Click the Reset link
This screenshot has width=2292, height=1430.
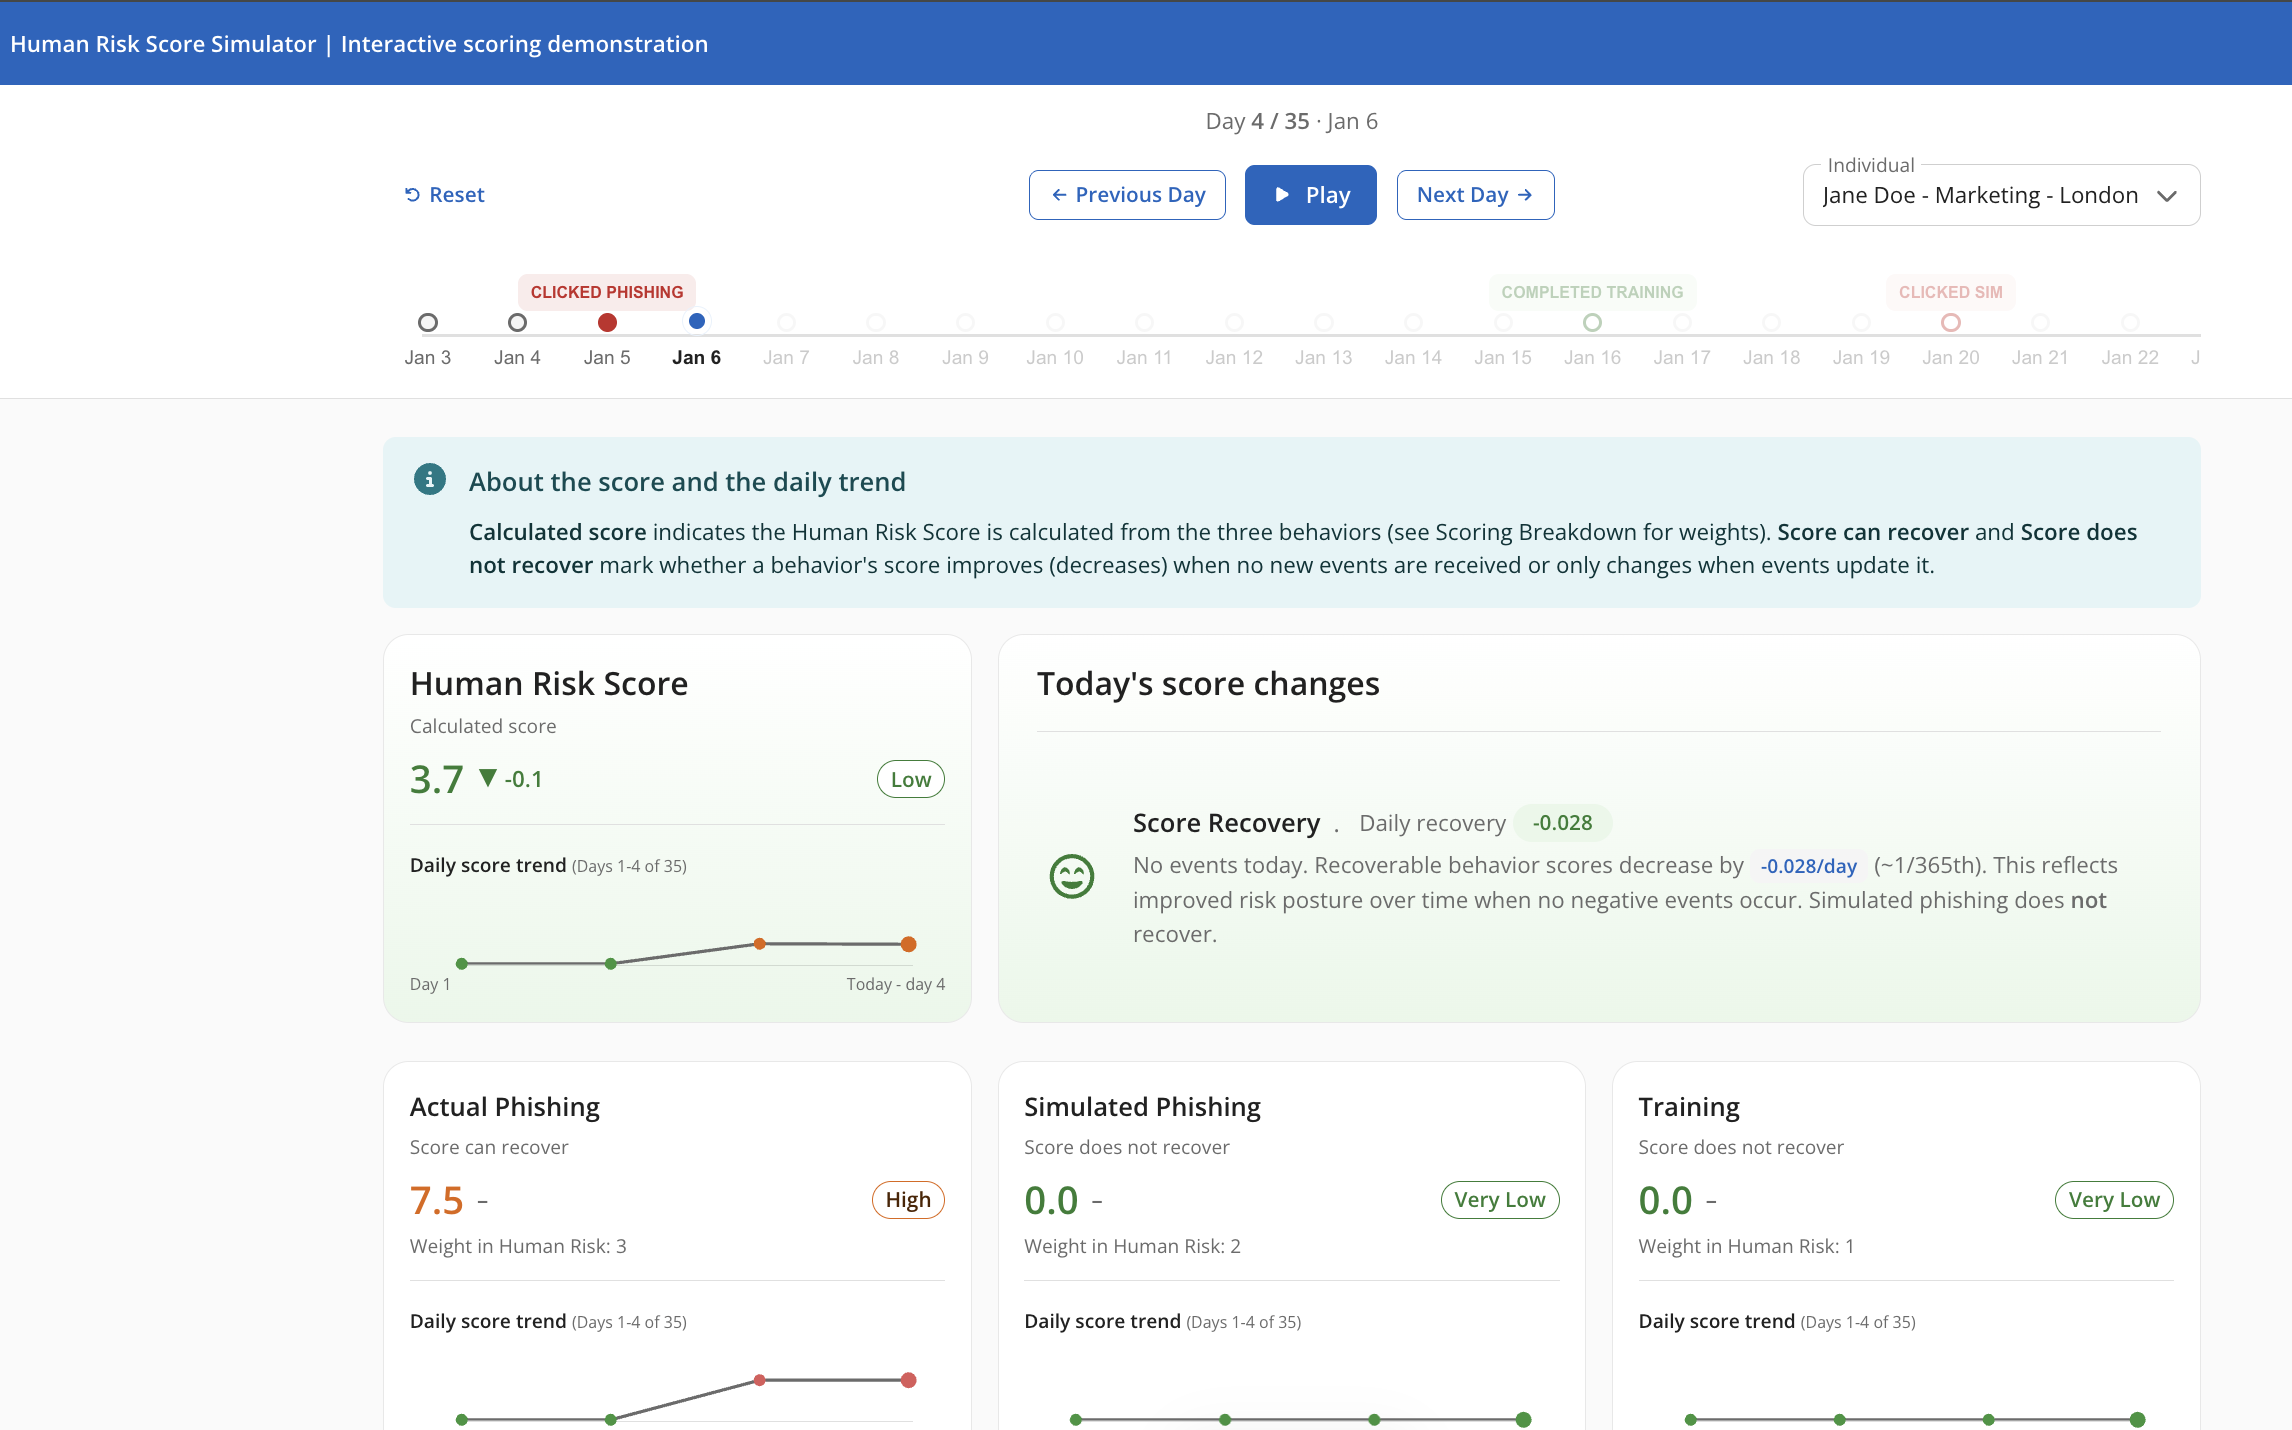[x=444, y=195]
